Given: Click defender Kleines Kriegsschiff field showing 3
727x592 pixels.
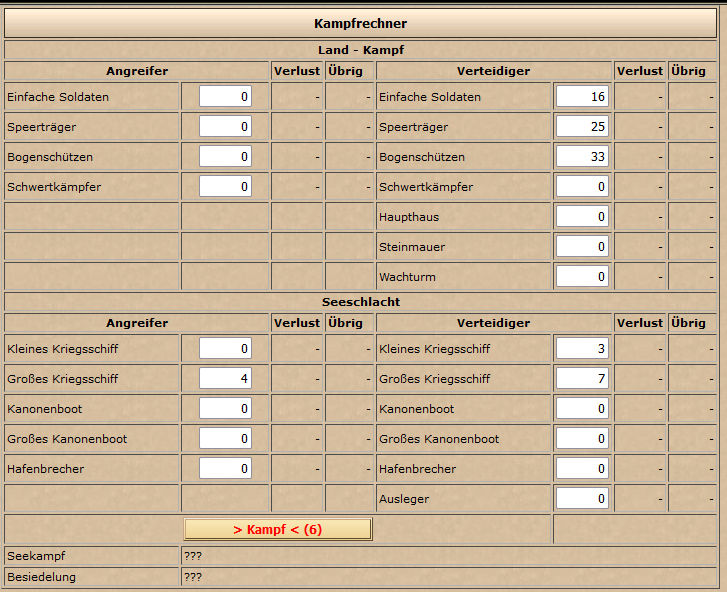Looking at the screenshot, I should (582, 349).
